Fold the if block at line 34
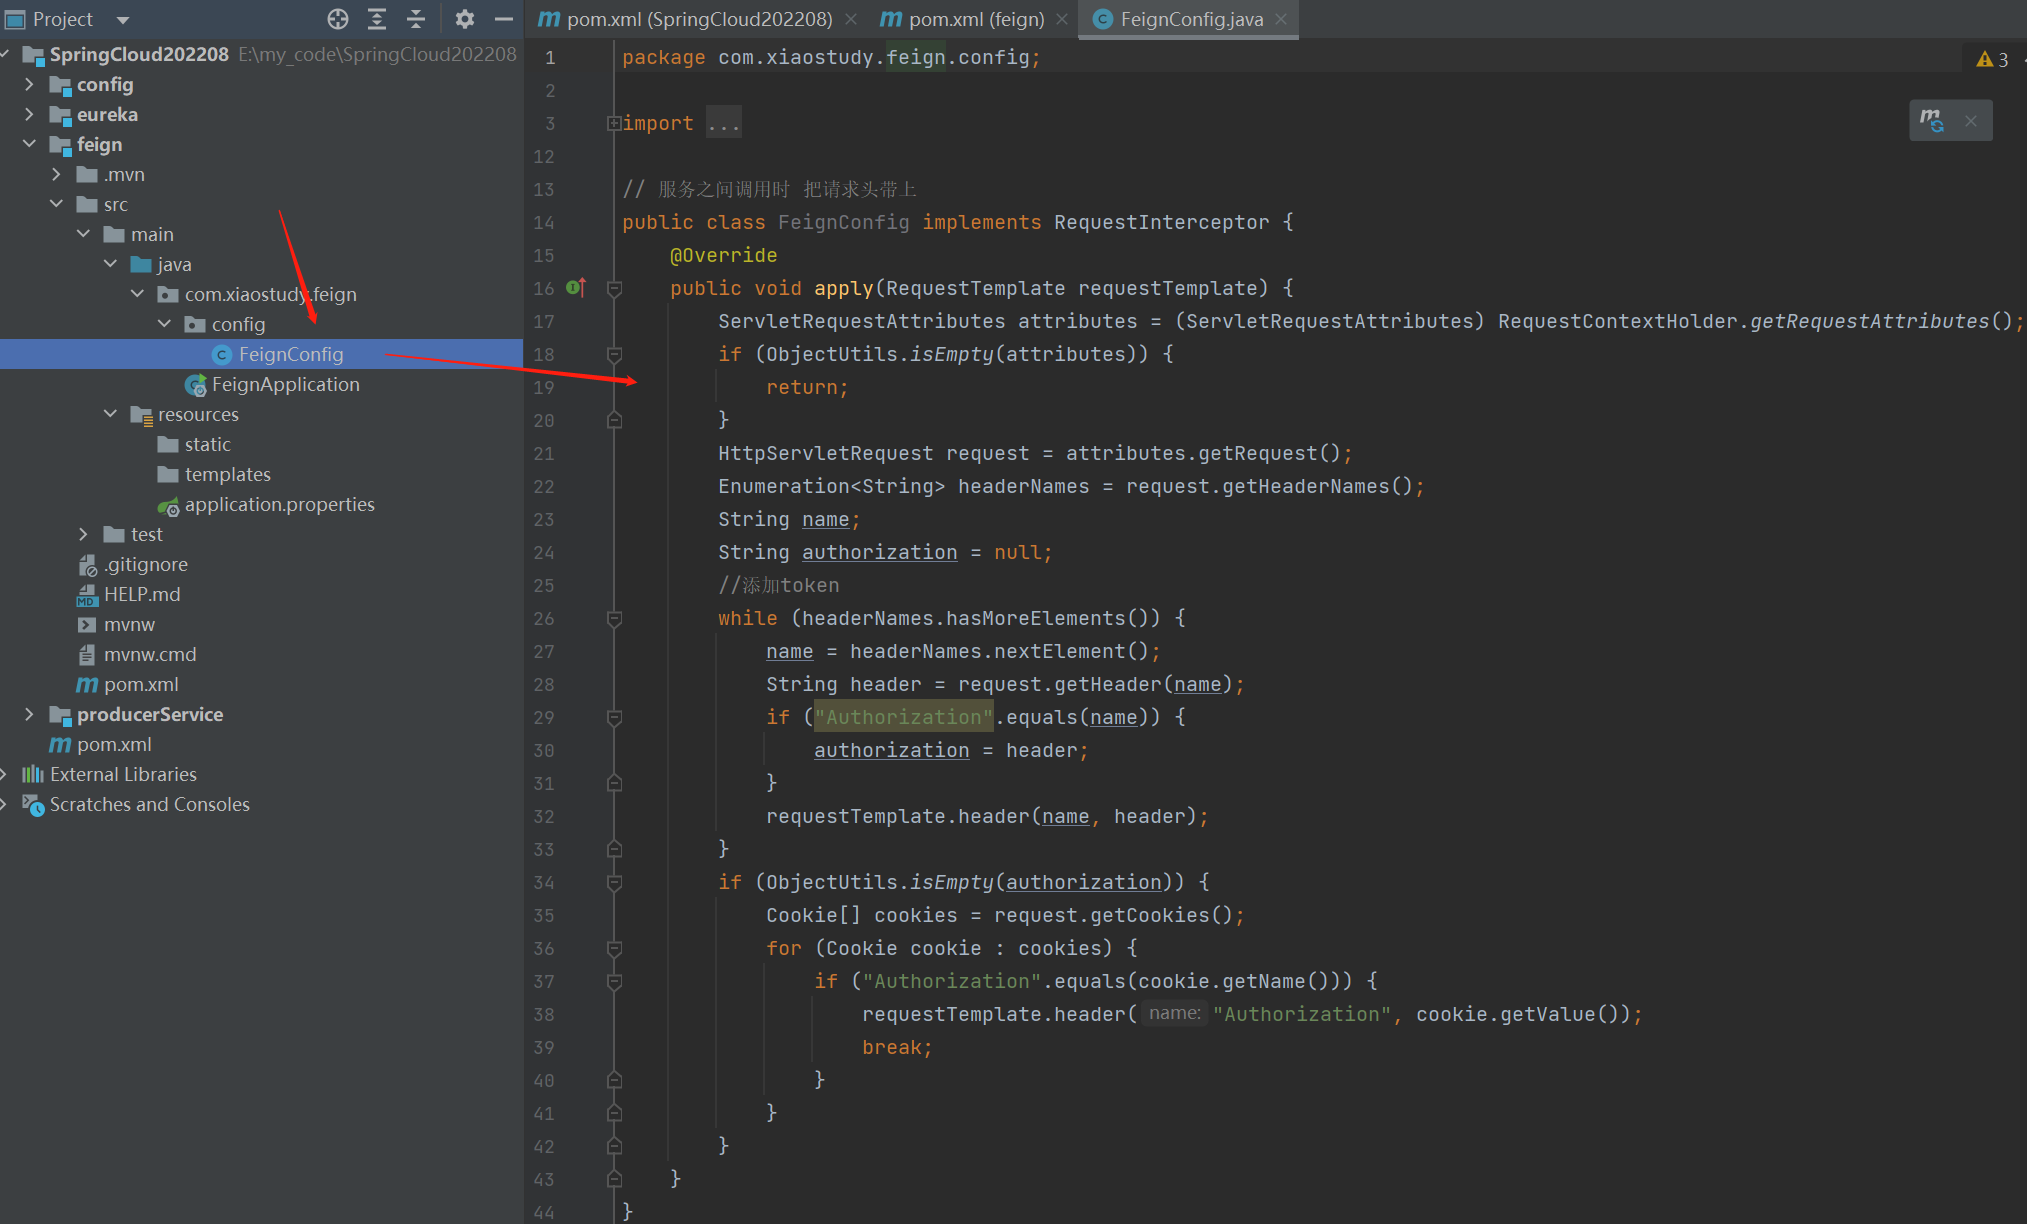Image resolution: width=2027 pixels, height=1224 pixels. pyautogui.click(x=615, y=883)
